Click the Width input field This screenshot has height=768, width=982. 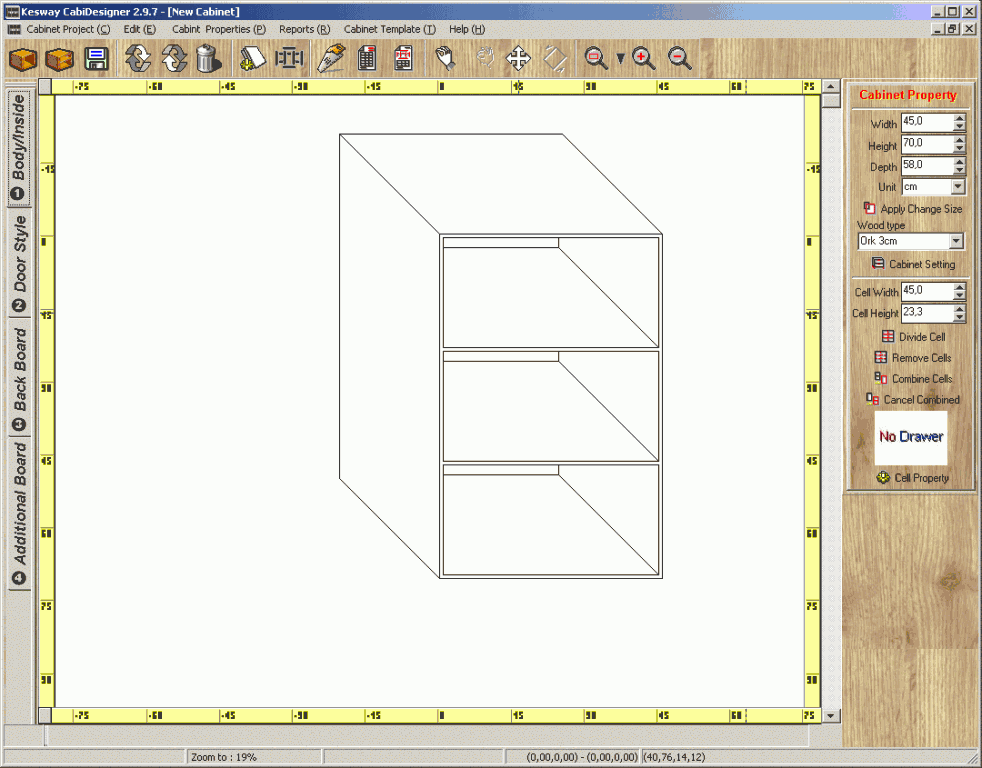pos(927,122)
